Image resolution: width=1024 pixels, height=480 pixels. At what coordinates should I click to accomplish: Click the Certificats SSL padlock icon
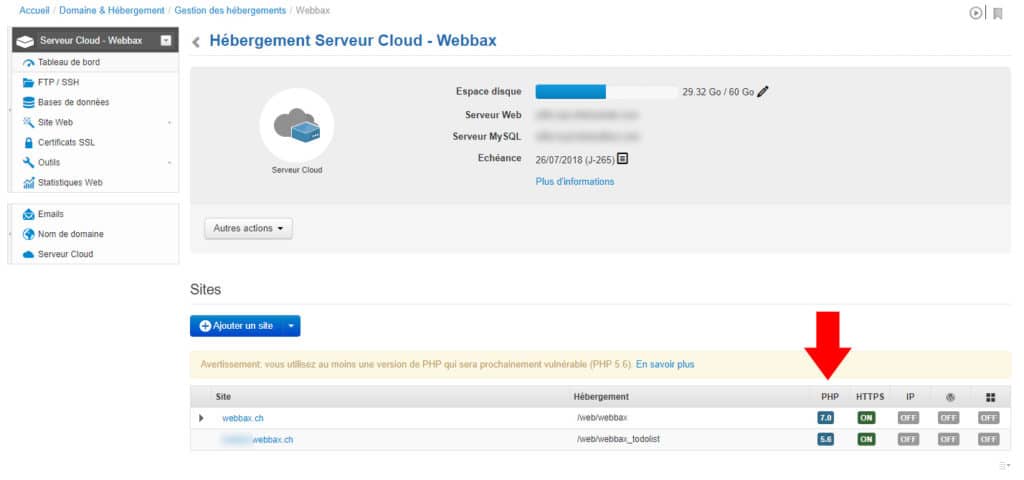click(x=28, y=142)
